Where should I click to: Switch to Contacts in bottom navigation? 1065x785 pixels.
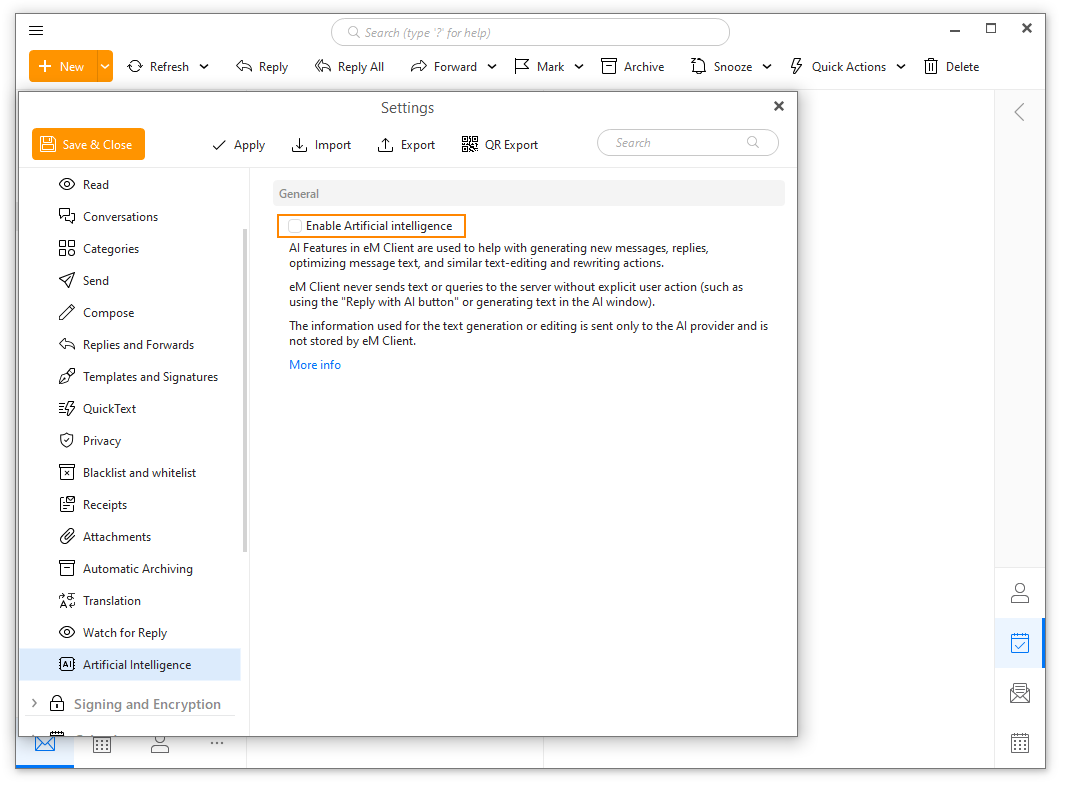pyautogui.click(x=160, y=745)
